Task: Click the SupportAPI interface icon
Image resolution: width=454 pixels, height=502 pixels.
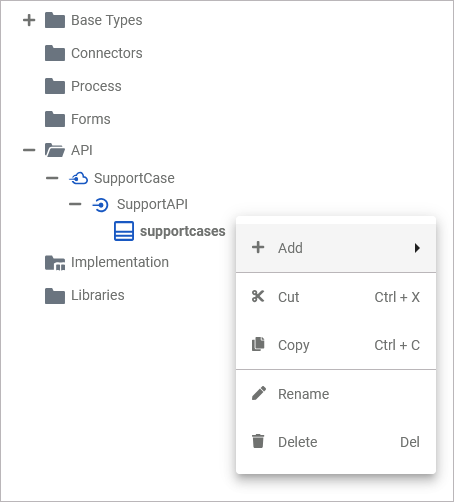Action: (x=100, y=205)
